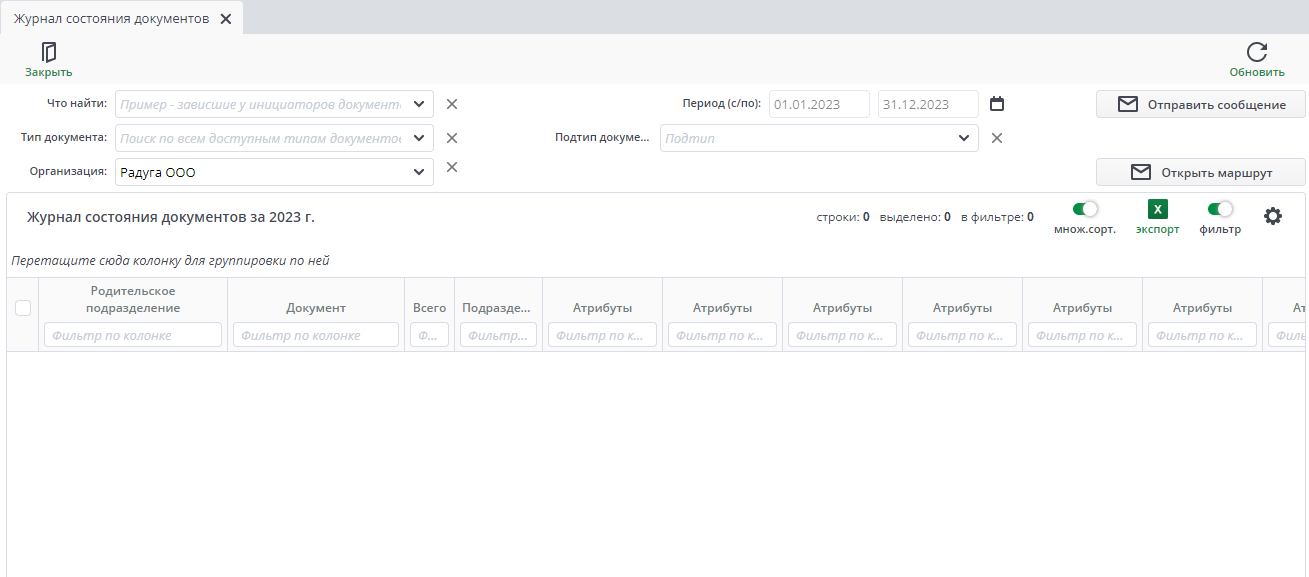The width and height of the screenshot is (1309, 577).
Task: Clear the Организация selection
Action: tap(451, 167)
